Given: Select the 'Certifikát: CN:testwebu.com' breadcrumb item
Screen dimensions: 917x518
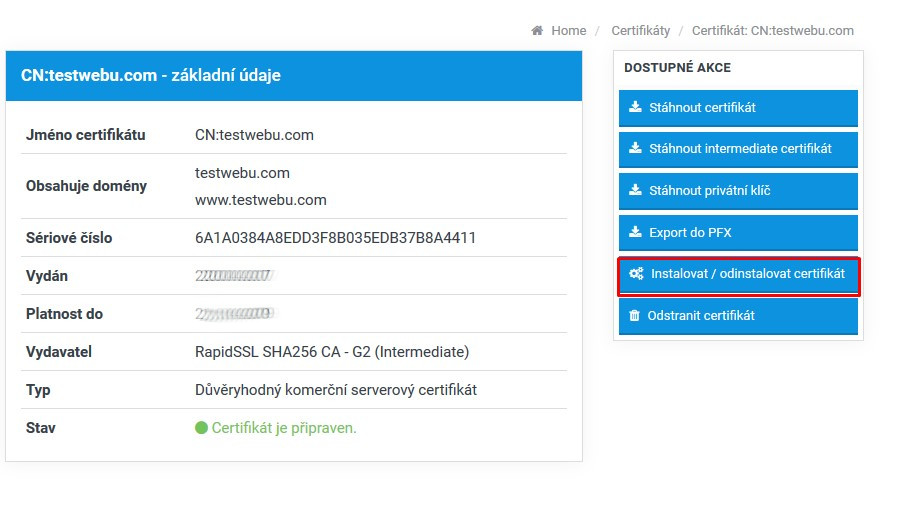Looking at the screenshot, I should 772,31.
